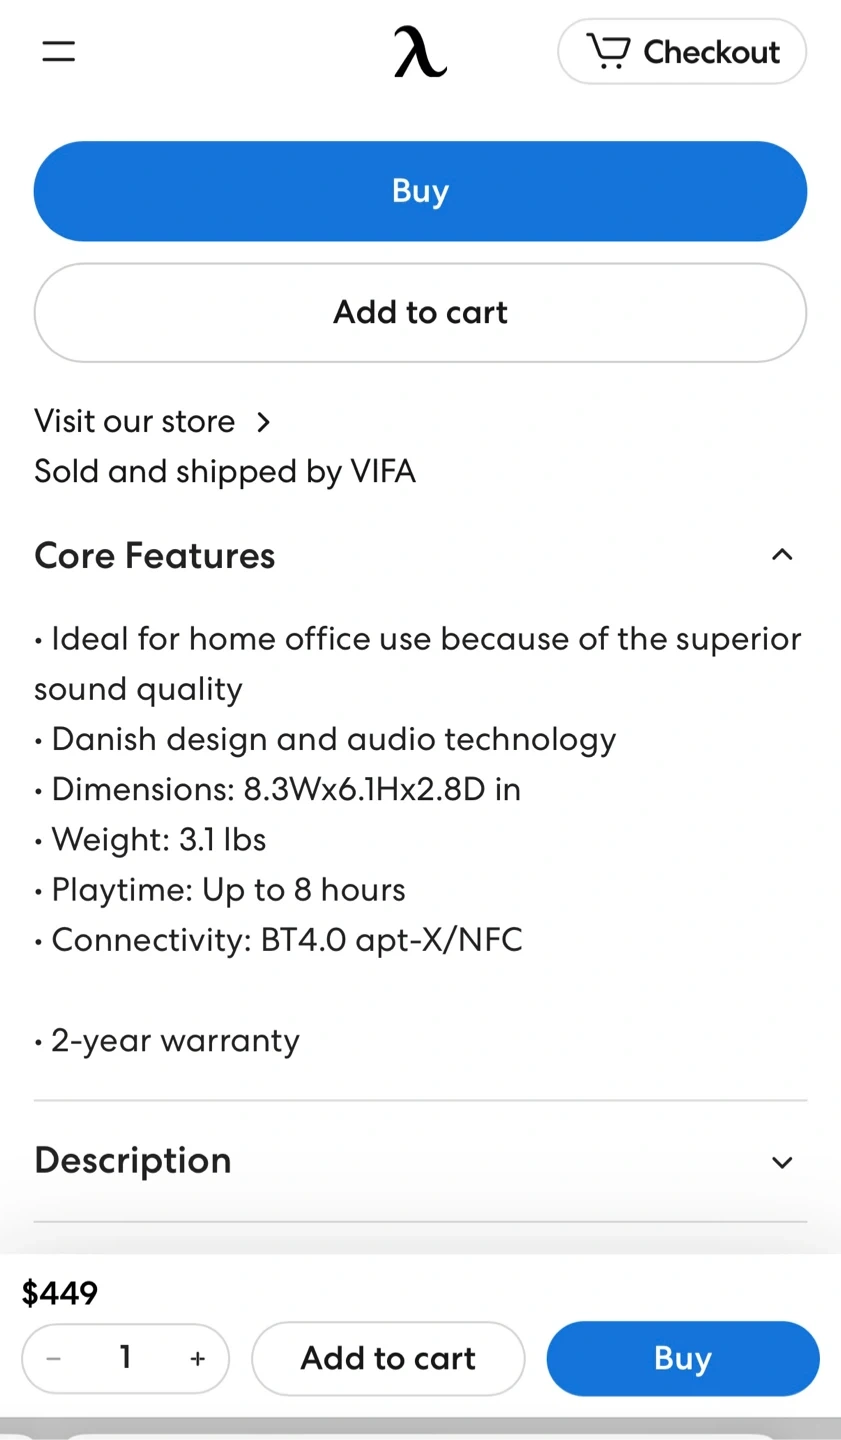The height and width of the screenshot is (1440, 841).
Task: Click the Core Features section heading
Action: [x=155, y=556]
